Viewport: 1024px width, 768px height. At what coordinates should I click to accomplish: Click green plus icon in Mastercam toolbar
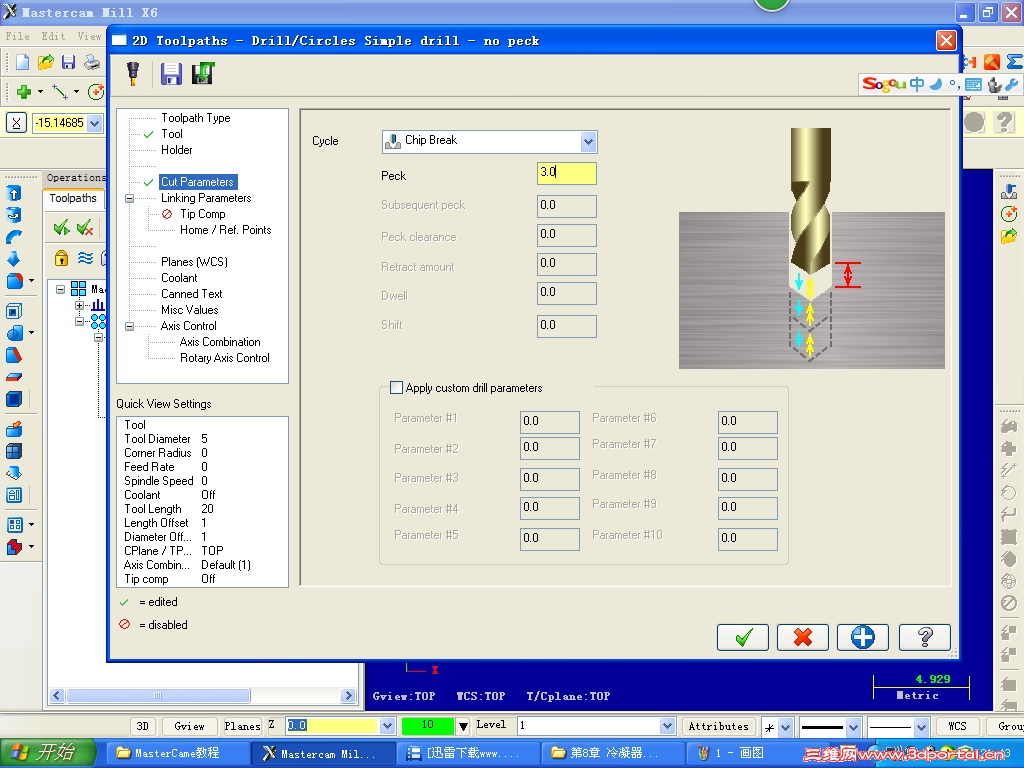click(x=24, y=91)
